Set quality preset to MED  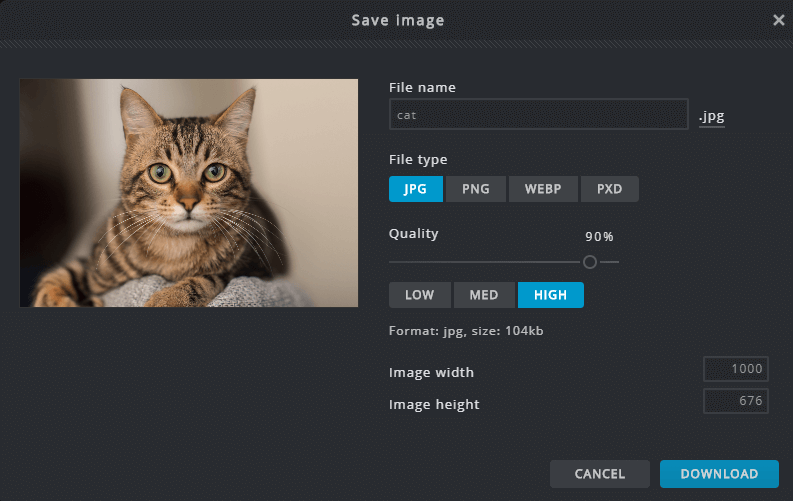tap(484, 295)
